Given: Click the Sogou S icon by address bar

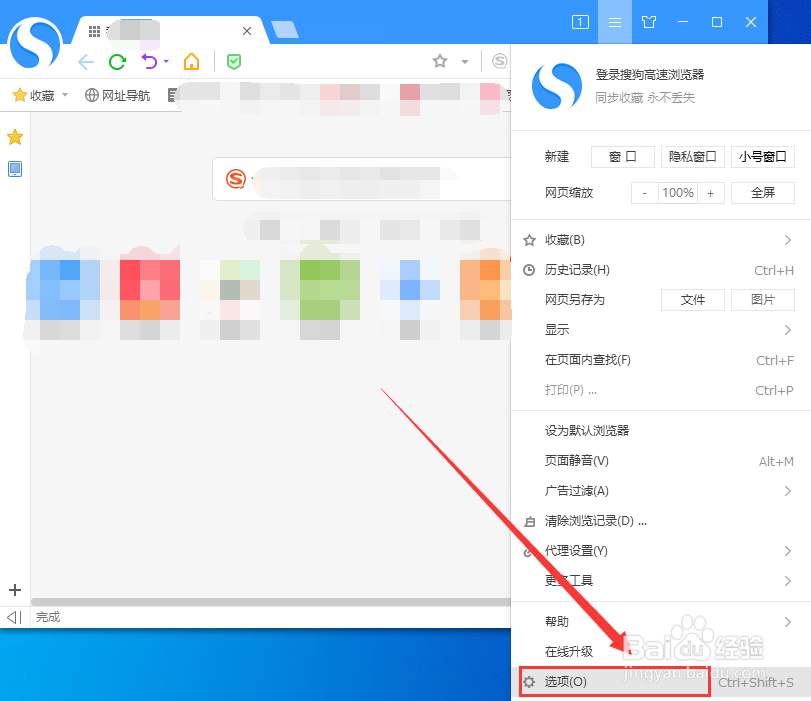Looking at the screenshot, I should (499, 61).
